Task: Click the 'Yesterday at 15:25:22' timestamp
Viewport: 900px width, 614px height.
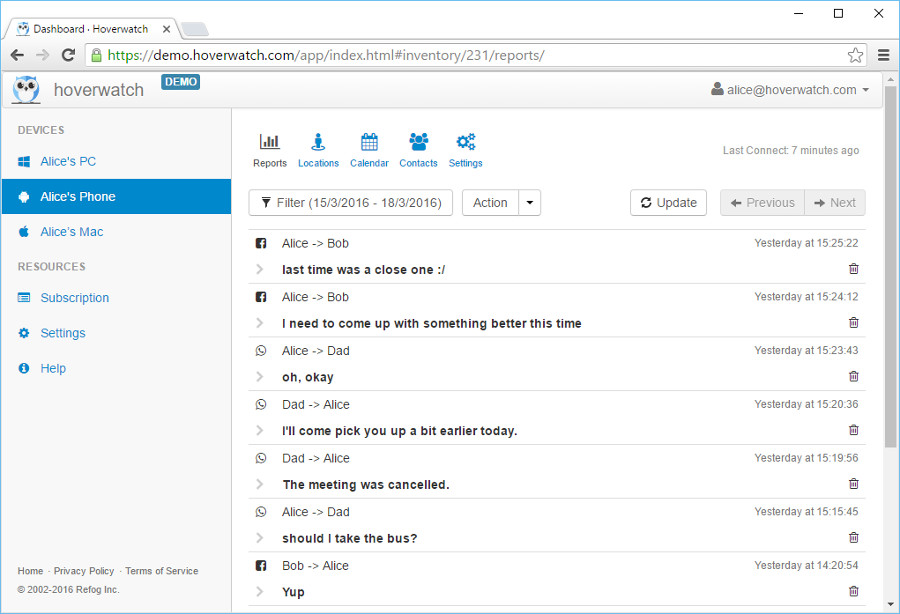Action: pyautogui.click(x=806, y=243)
